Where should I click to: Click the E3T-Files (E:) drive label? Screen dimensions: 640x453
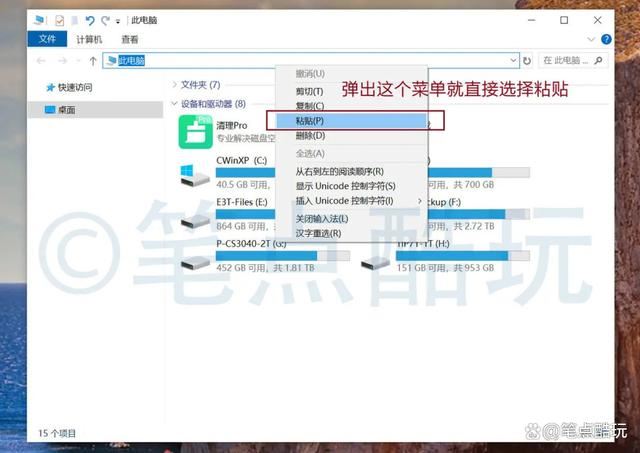pyautogui.click(x=242, y=202)
